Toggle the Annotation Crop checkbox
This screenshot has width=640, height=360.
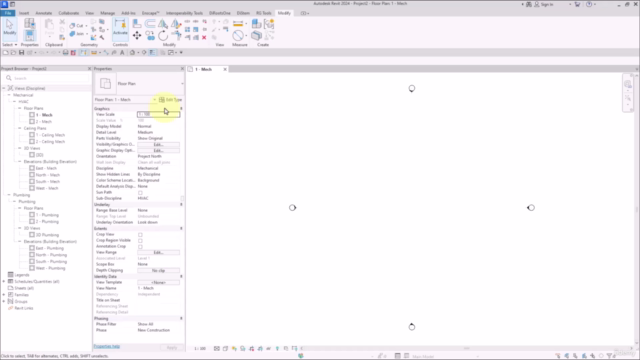tap(140, 247)
